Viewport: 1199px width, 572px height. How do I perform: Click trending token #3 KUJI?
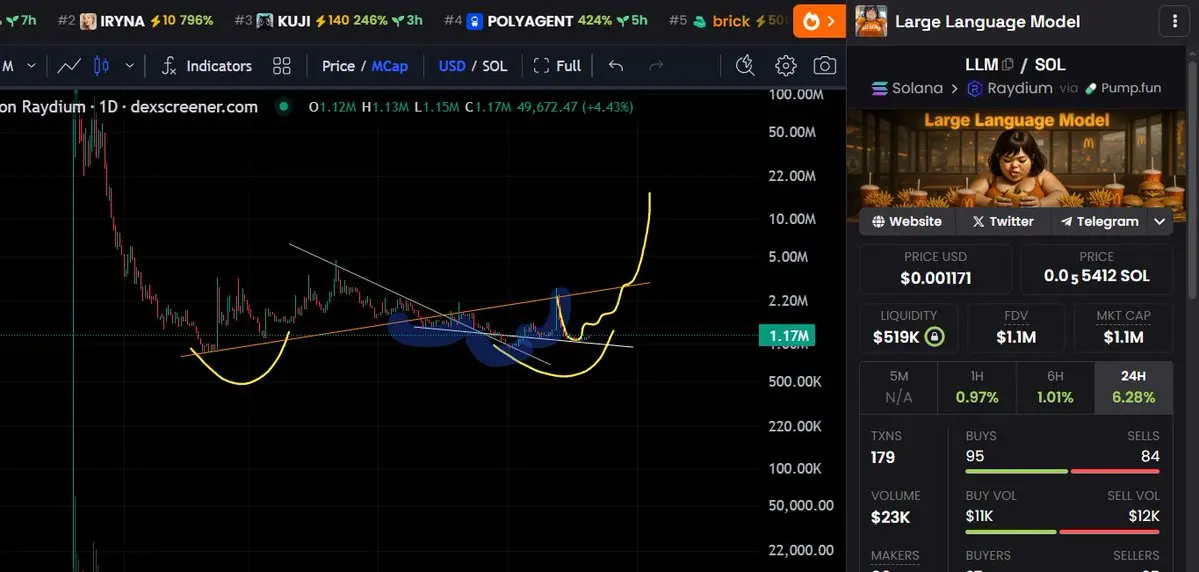coord(328,21)
